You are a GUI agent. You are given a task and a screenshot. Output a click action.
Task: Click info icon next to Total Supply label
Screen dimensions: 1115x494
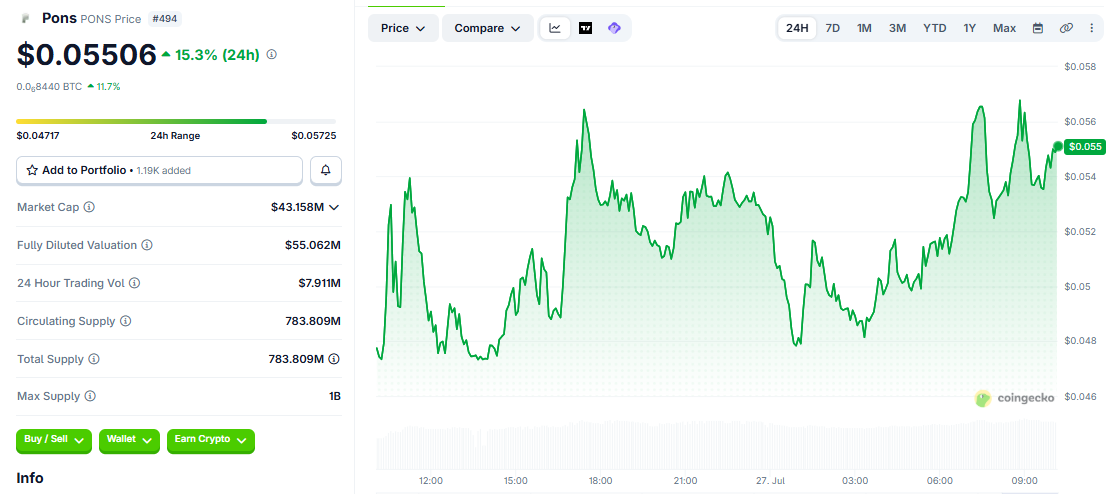pyautogui.click(x=94, y=359)
